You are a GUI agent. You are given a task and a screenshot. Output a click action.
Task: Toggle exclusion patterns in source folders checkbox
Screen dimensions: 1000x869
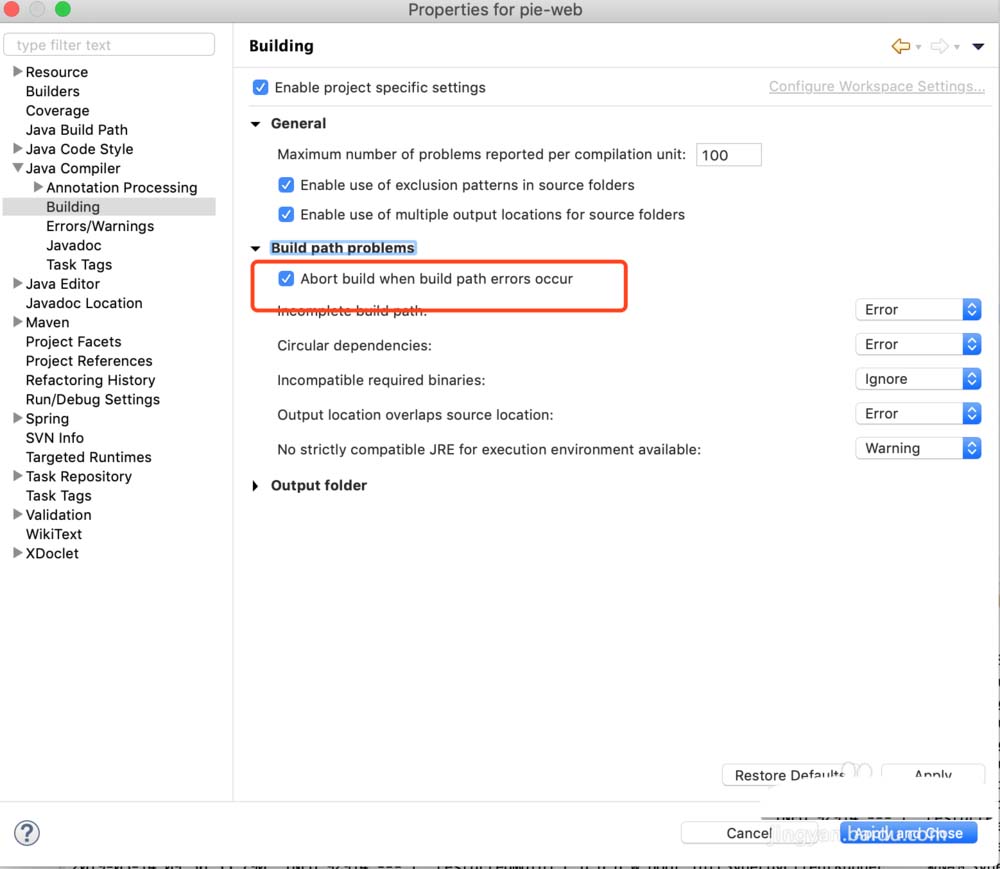pyautogui.click(x=287, y=185)
